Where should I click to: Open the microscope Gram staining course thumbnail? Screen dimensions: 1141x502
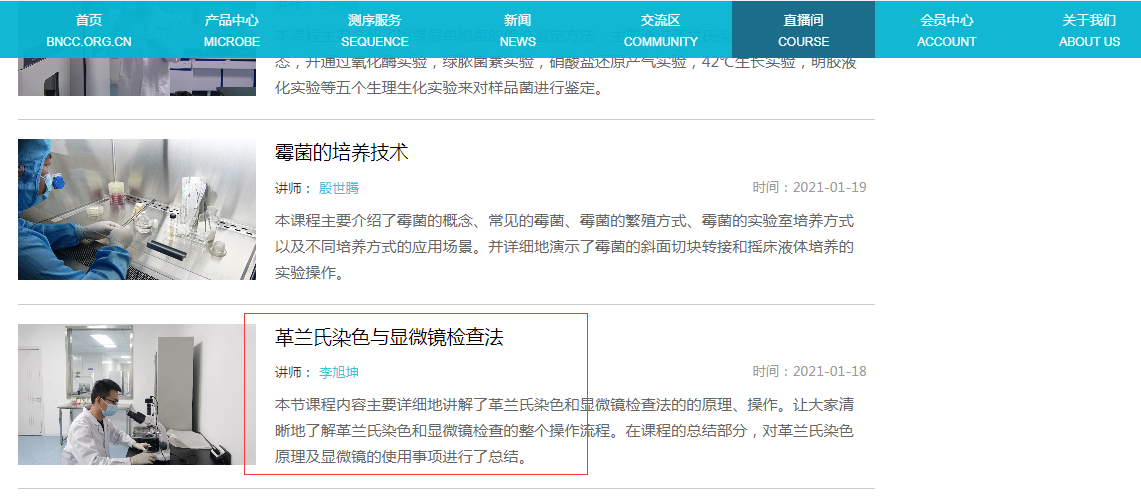[x=137, y=394]
